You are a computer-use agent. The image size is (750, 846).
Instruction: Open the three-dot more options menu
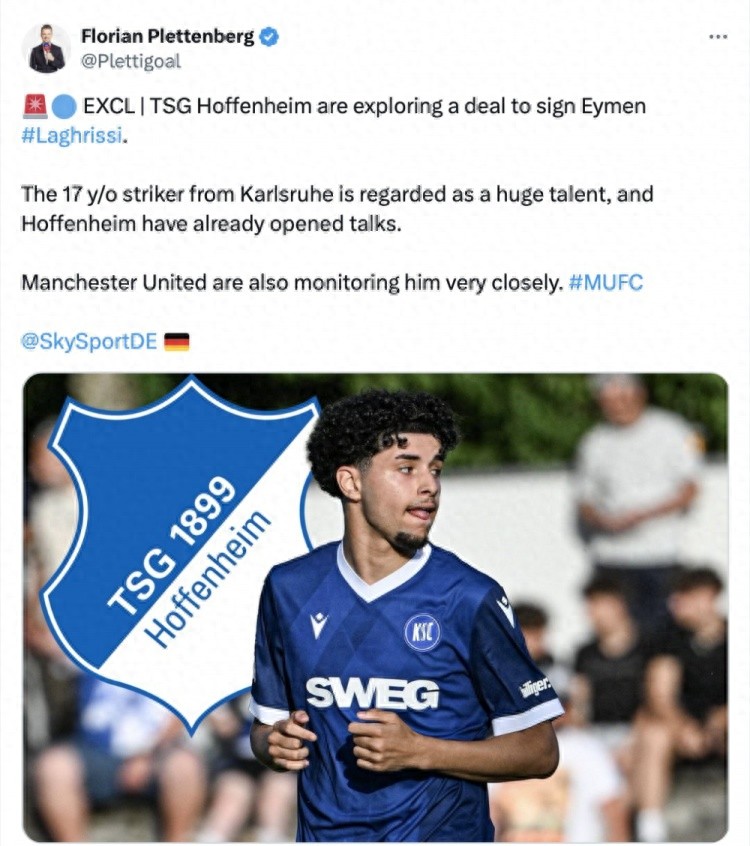[x=718, y=37]
